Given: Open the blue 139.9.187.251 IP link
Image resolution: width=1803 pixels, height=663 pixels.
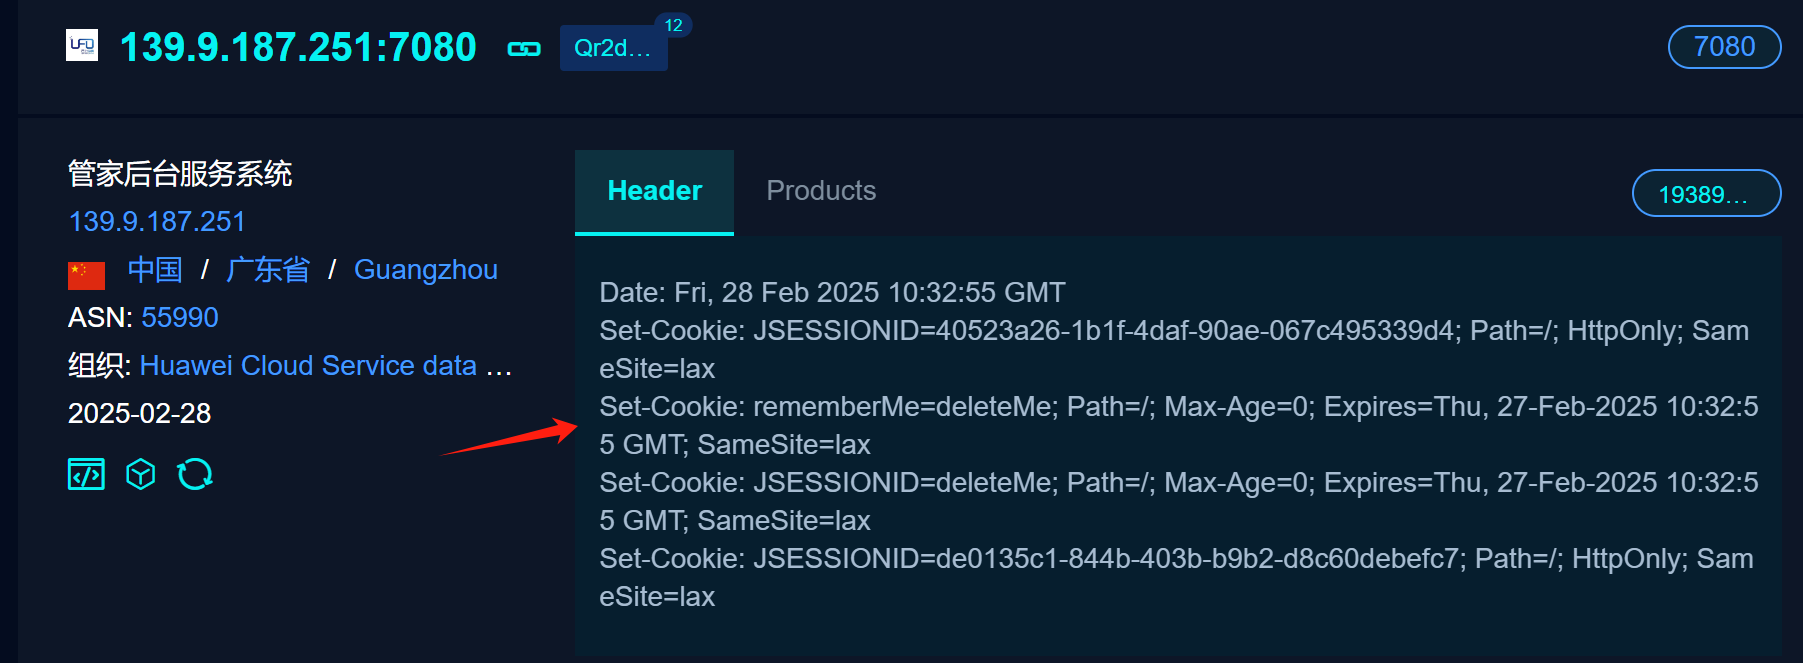Looking at the screenshot, I should tap(157, 221).
